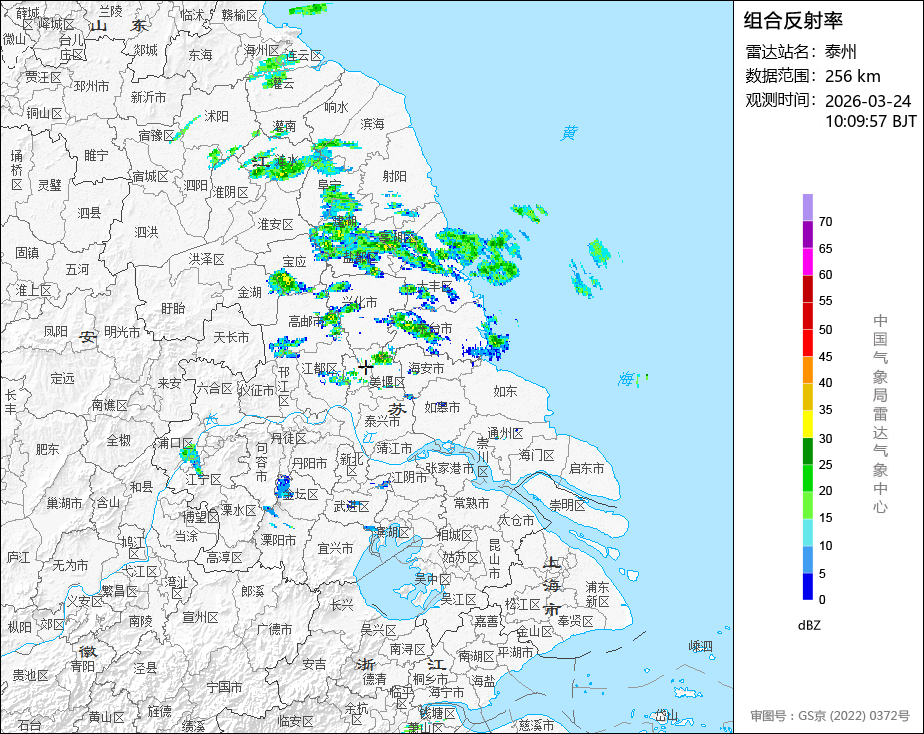The image size is (924, 734).
Task: Click the scale label 45
Action: (x=826, y=356)
